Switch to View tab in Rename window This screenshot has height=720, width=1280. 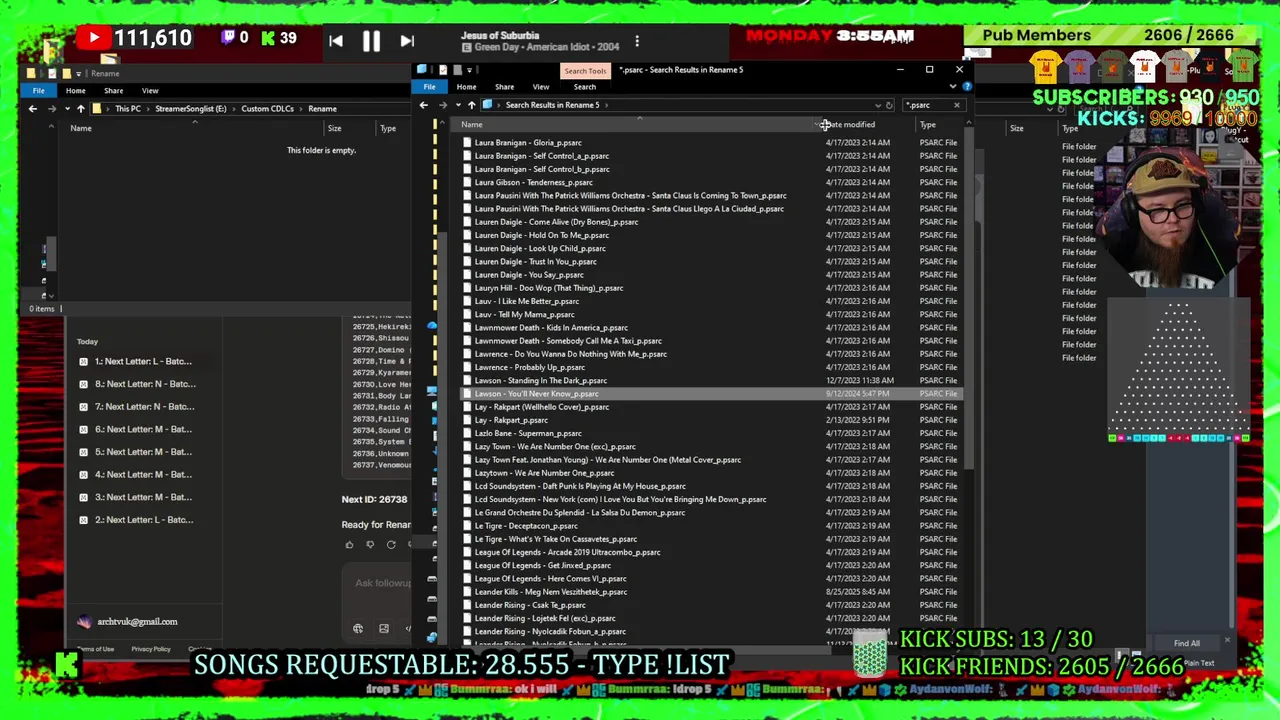click(x=149, y=91)
